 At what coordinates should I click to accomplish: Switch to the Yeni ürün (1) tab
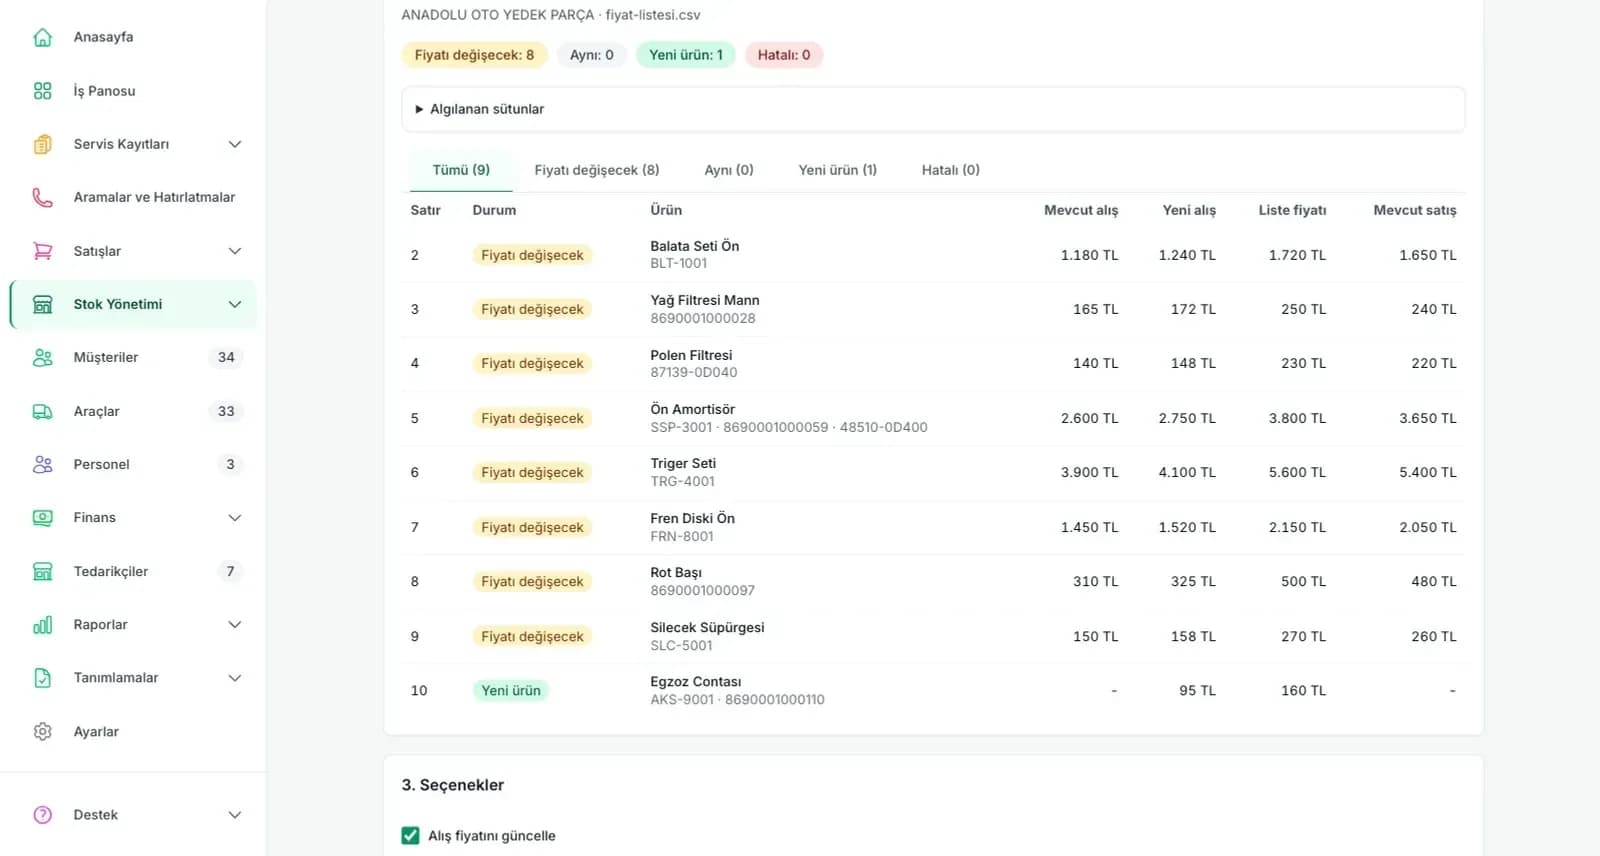point(837,170)
